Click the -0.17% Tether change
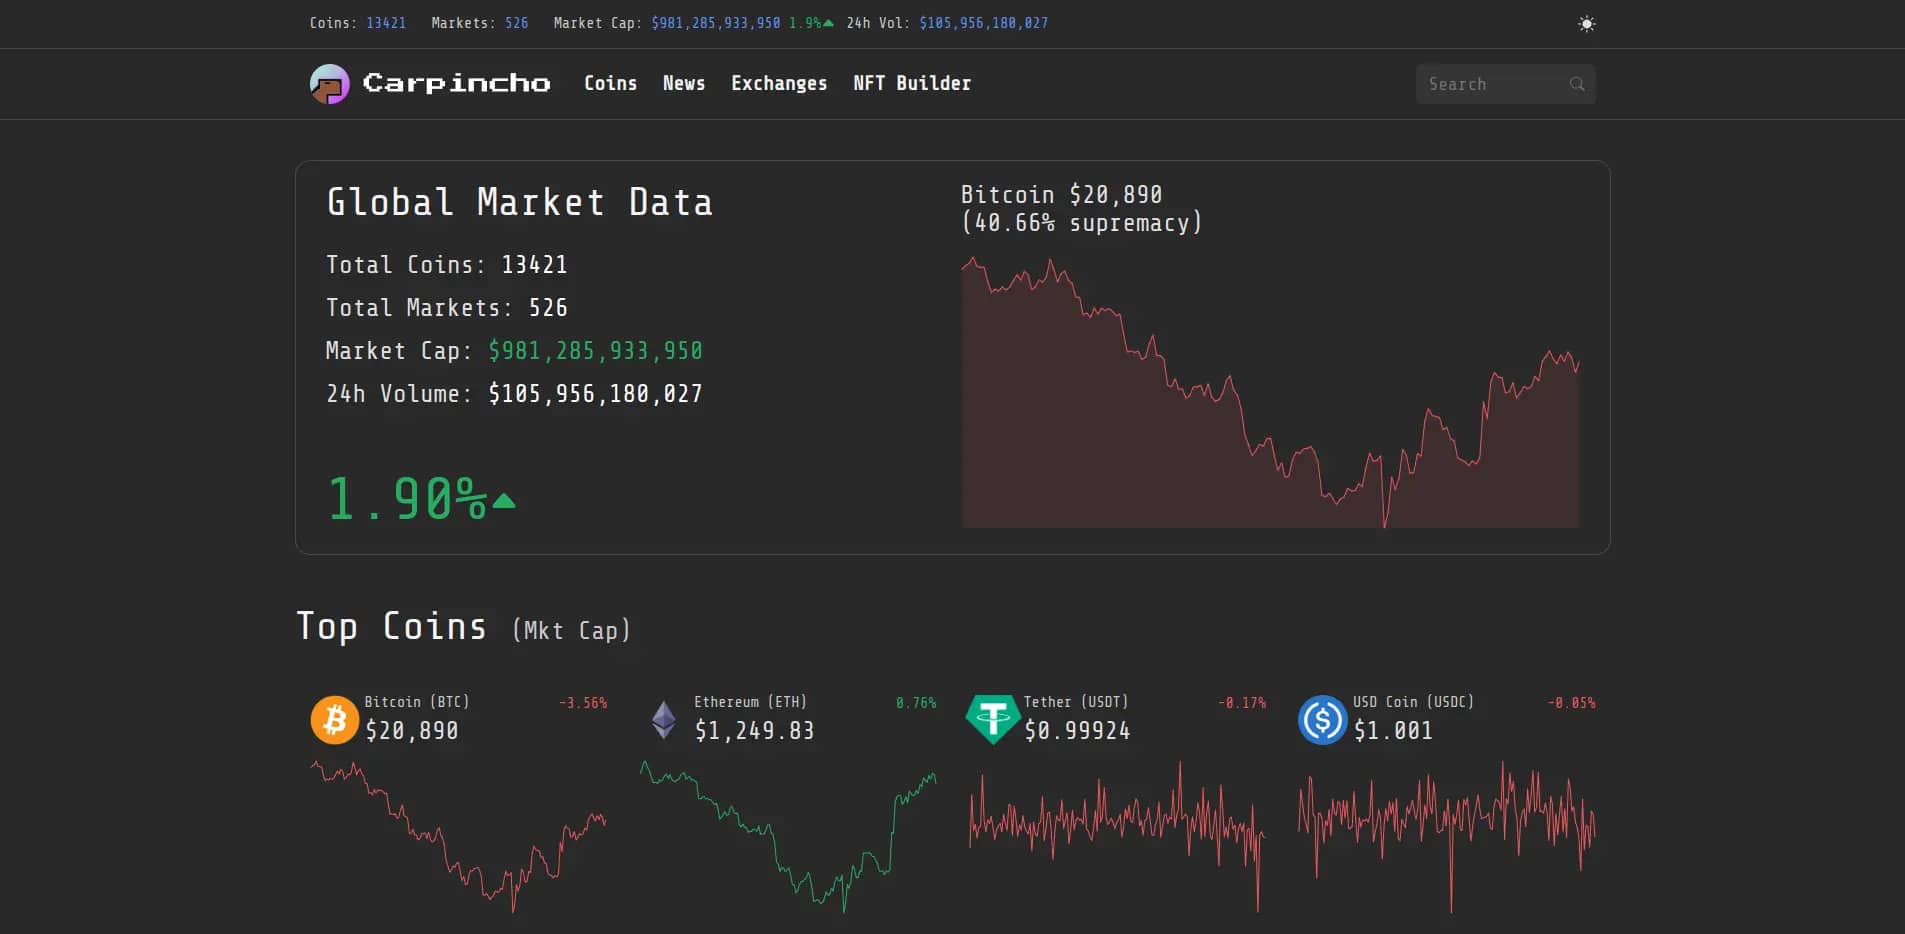 [x=1242, y=703]
